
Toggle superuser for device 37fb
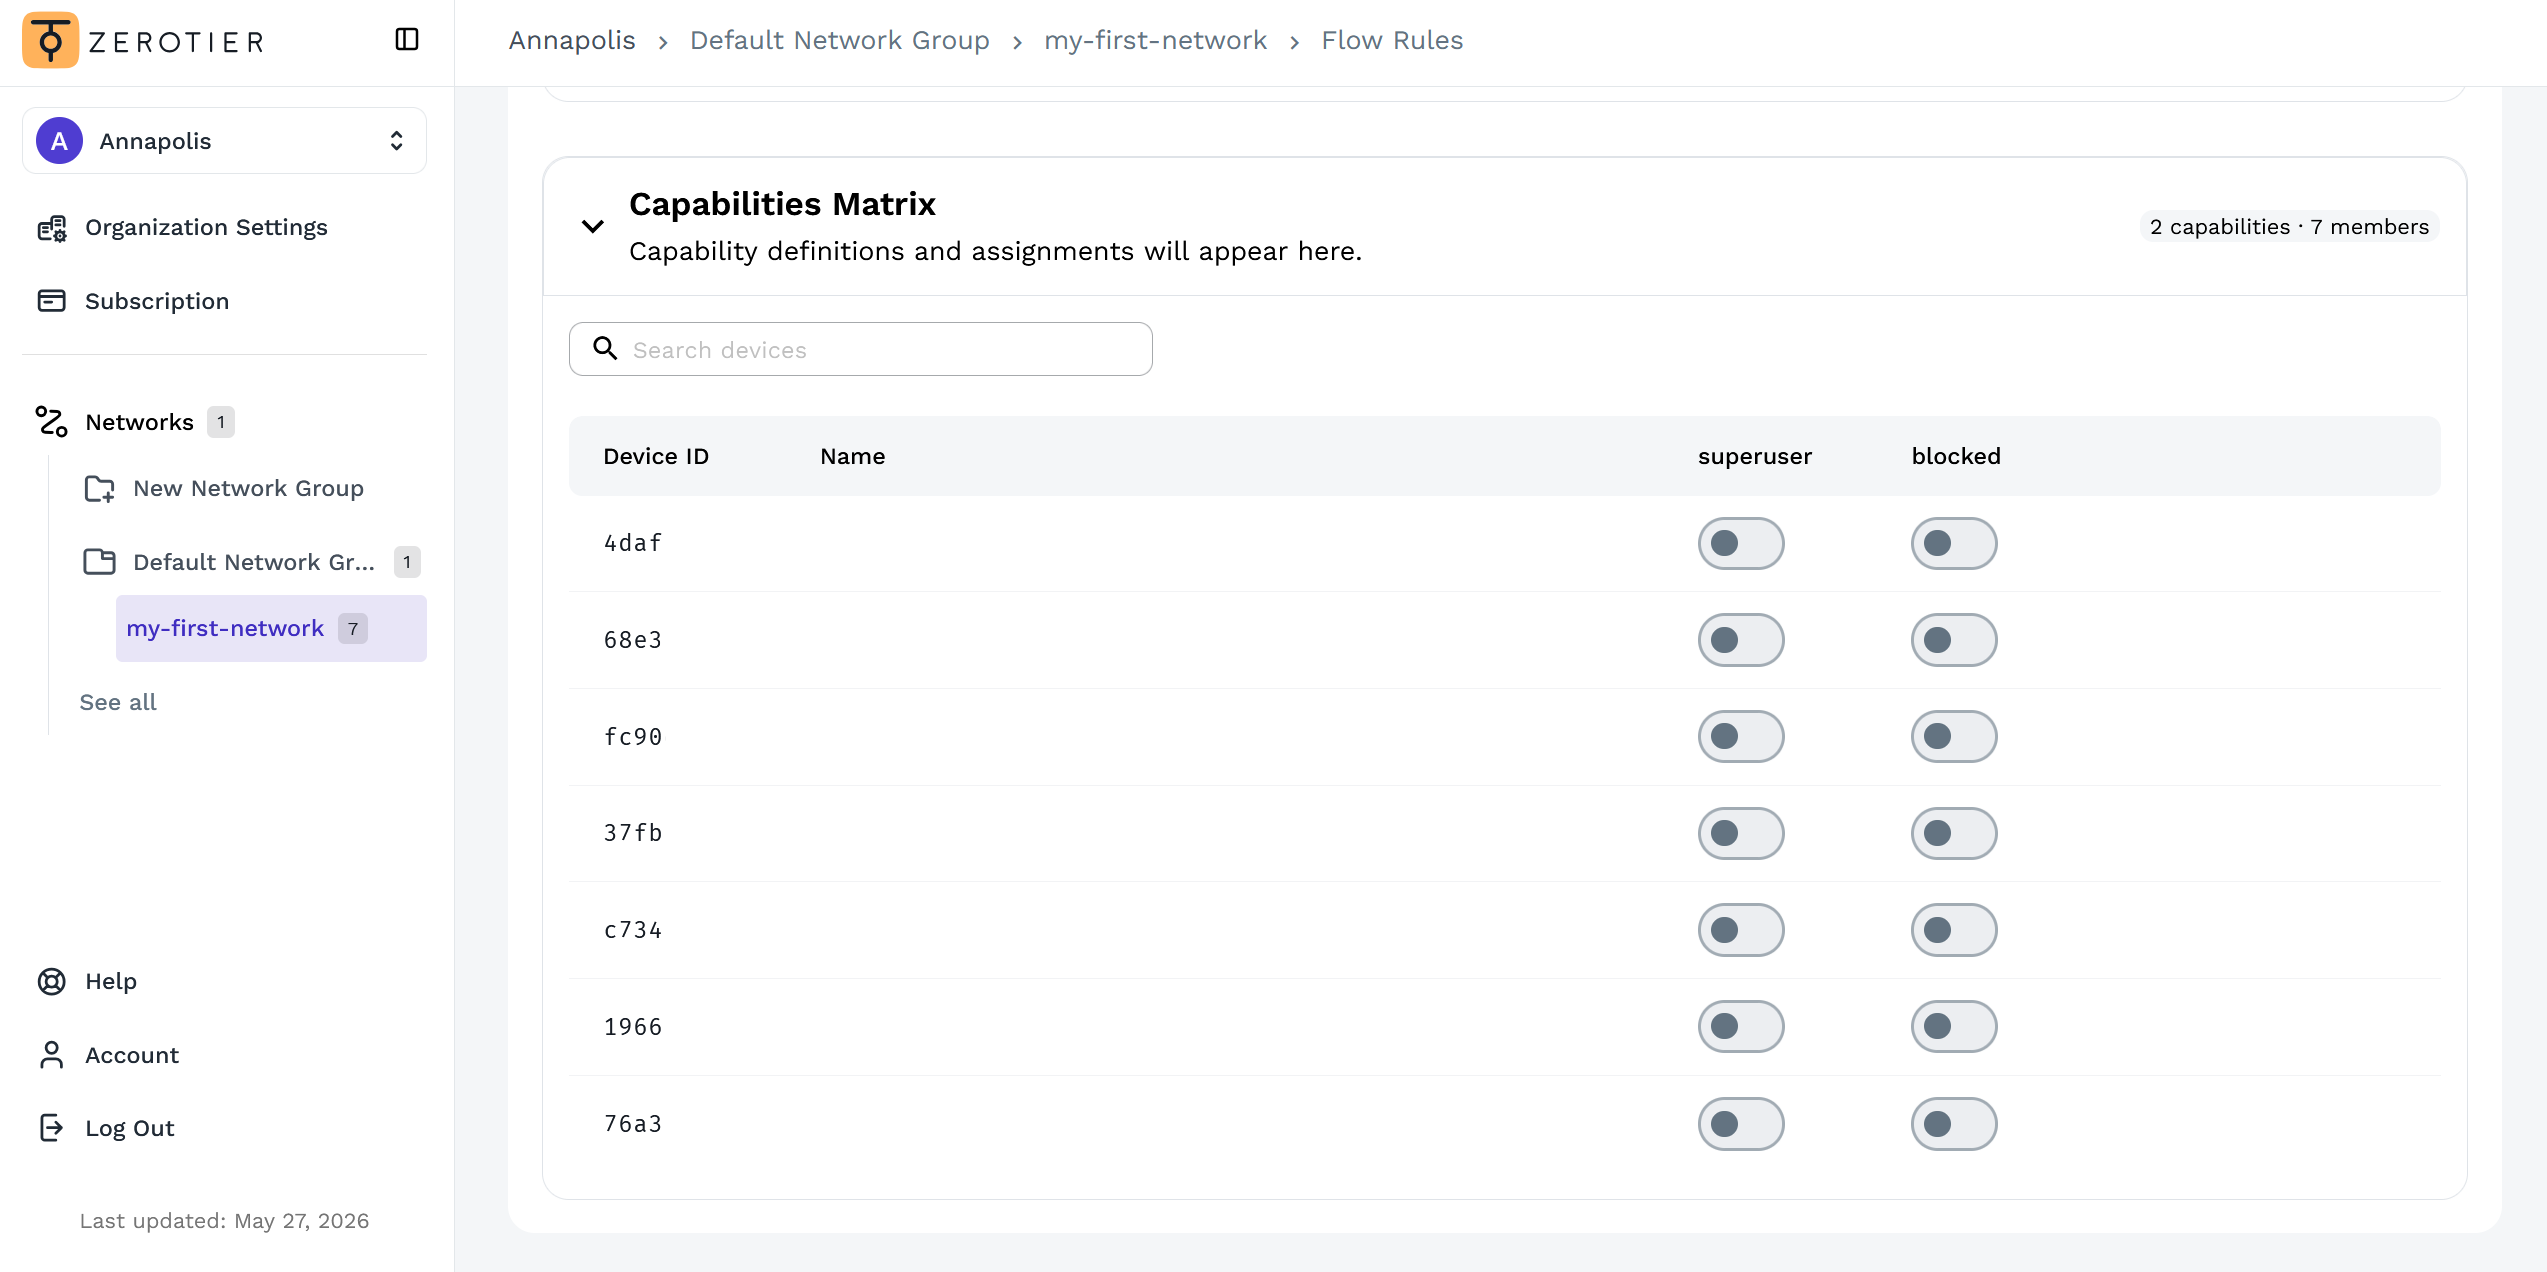(1741, 834)
